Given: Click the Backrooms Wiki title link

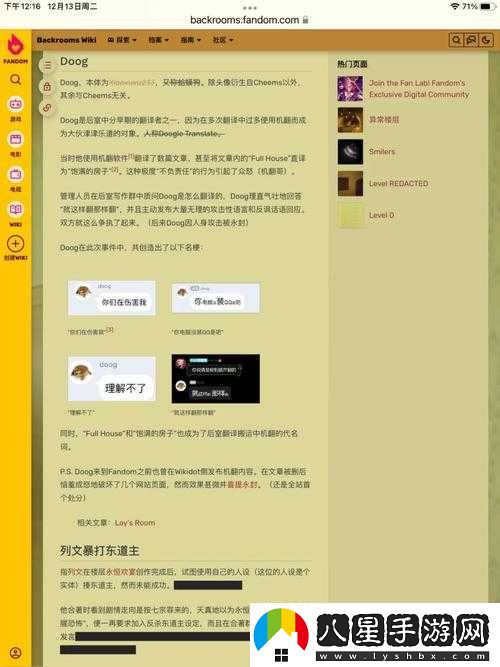Looking at the screenshot, I should point(66,40).
